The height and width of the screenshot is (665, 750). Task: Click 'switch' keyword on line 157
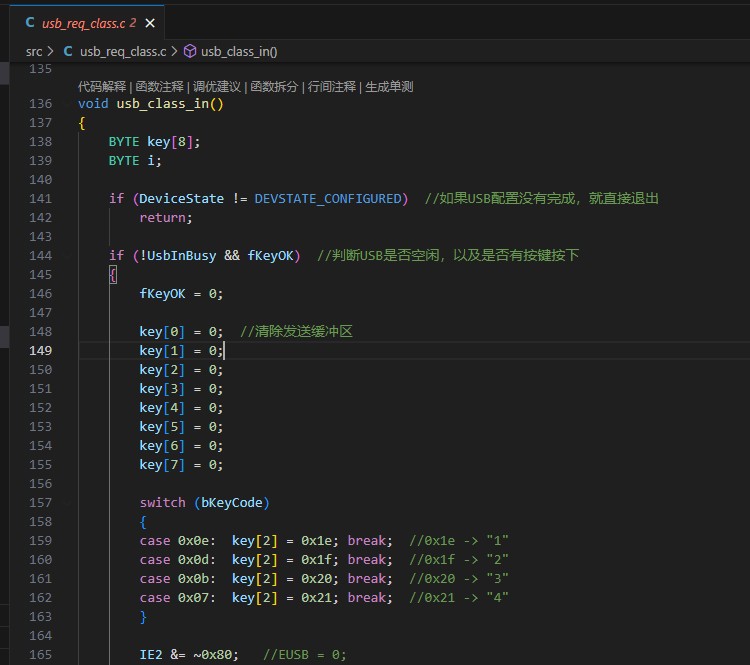coord(162,503)
